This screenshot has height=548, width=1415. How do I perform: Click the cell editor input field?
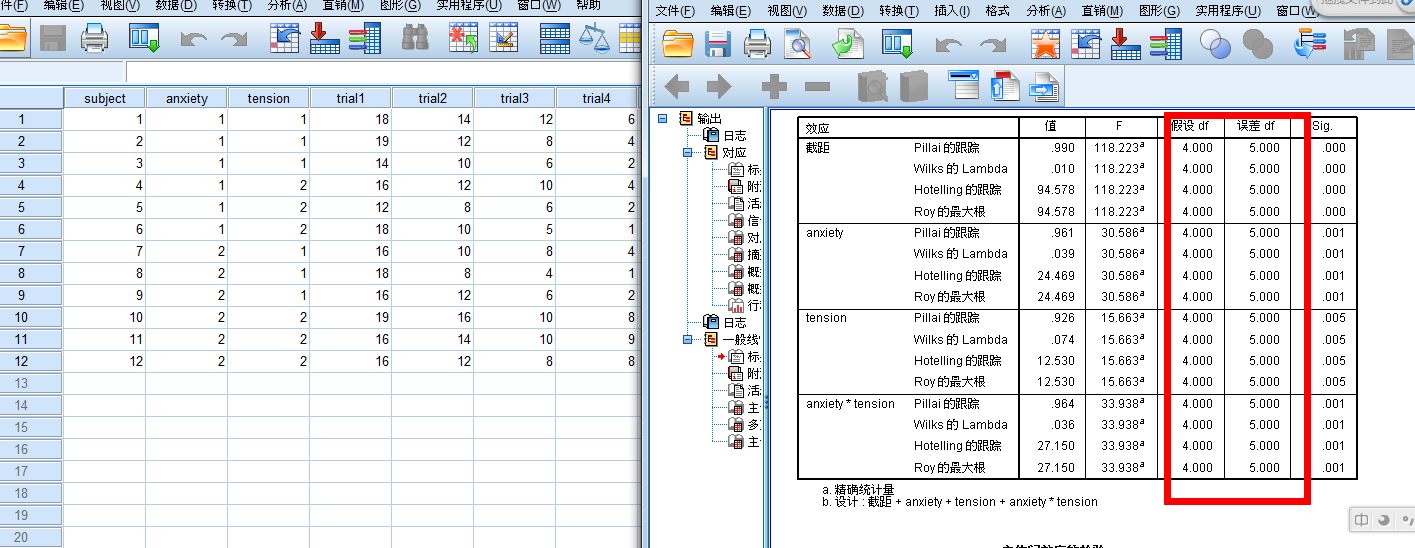[x=381, y=72]
